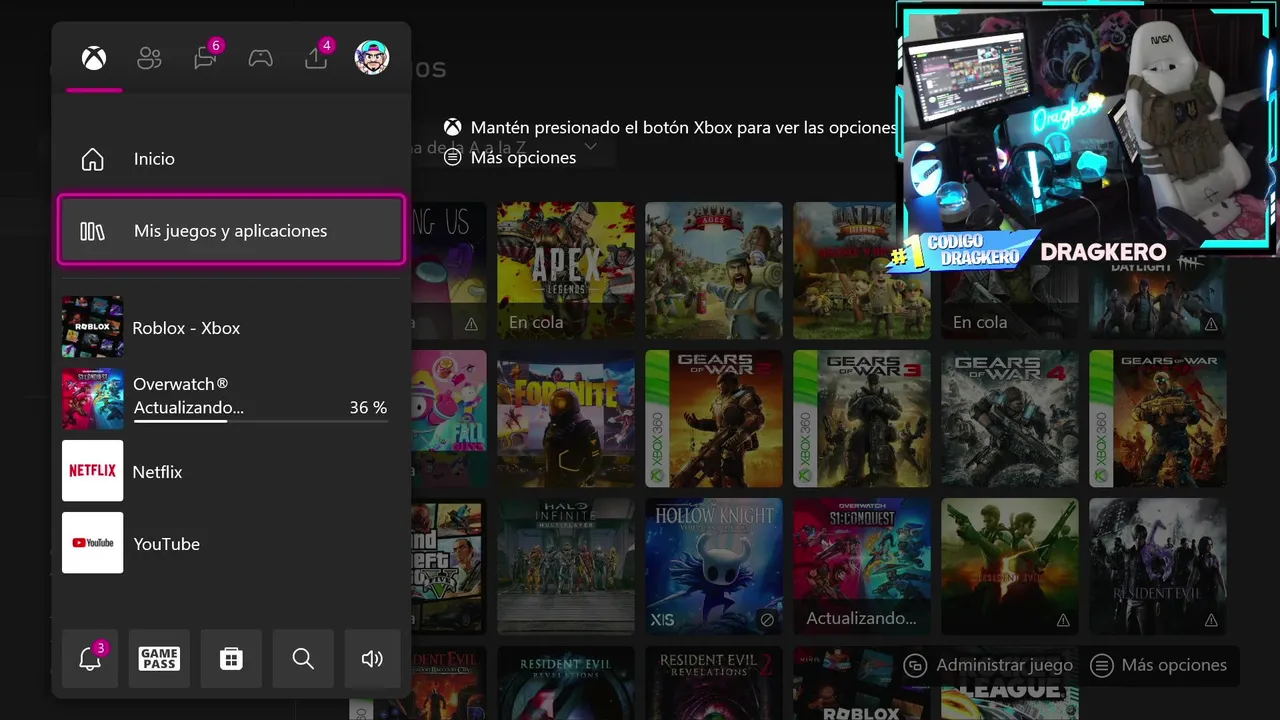Select the Fortnite game tile
Viewport: 1280px width, 720px height.
566,419
